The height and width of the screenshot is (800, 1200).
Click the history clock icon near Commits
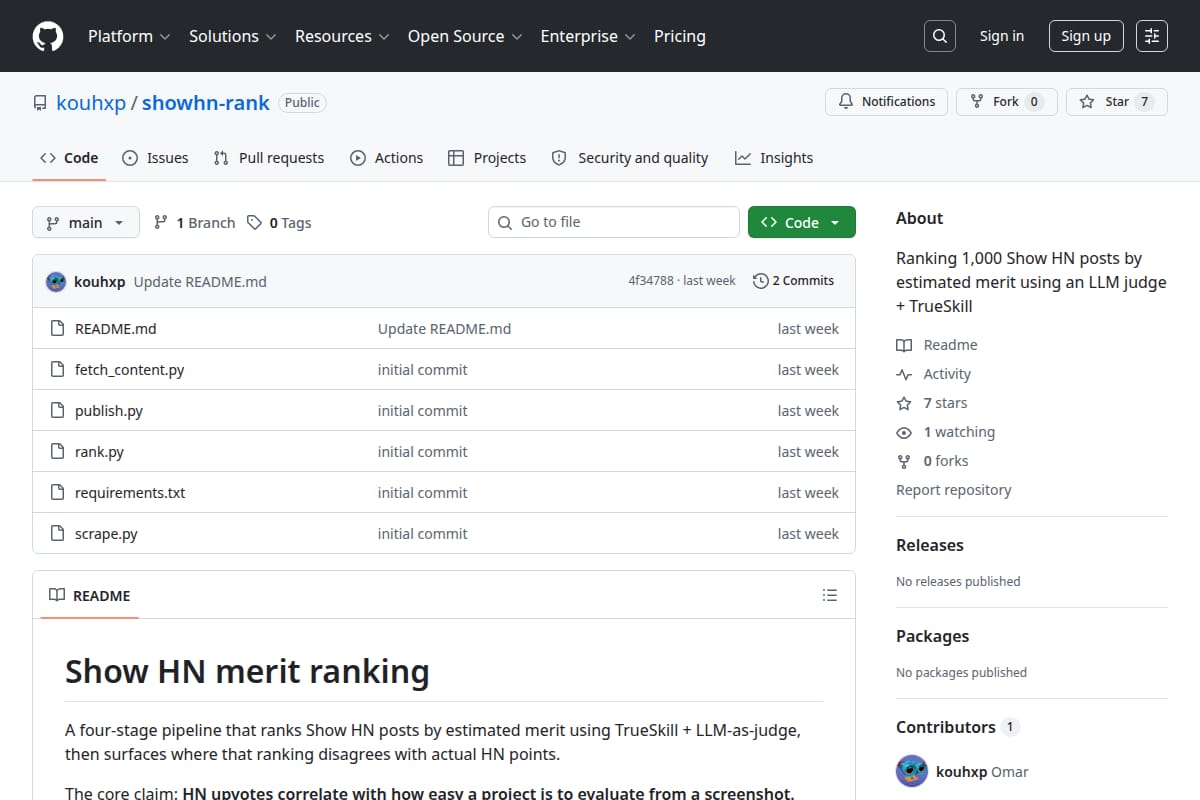tap(760, 281)
